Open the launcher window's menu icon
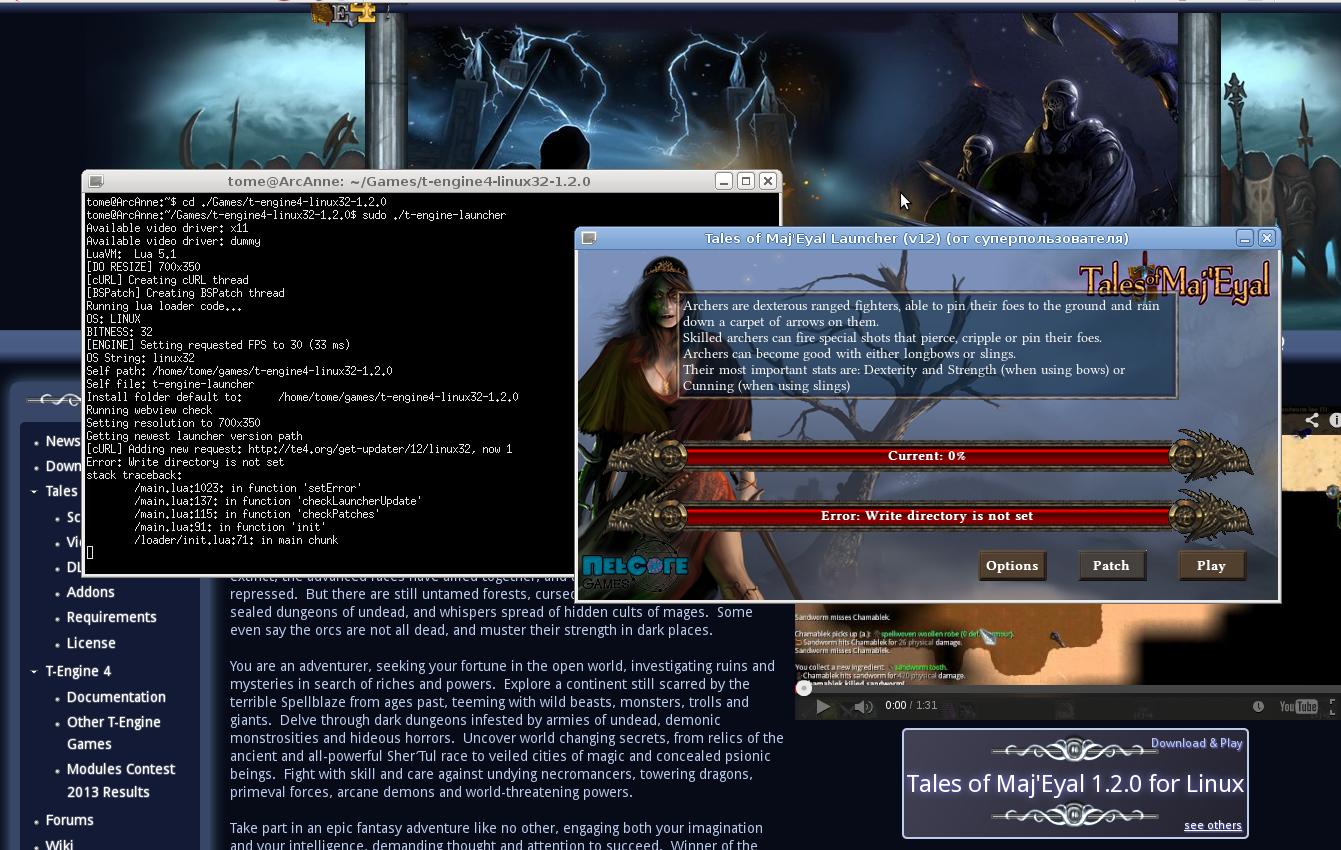1341x850 pixels. pyautogui.click(x=589, y=238)
